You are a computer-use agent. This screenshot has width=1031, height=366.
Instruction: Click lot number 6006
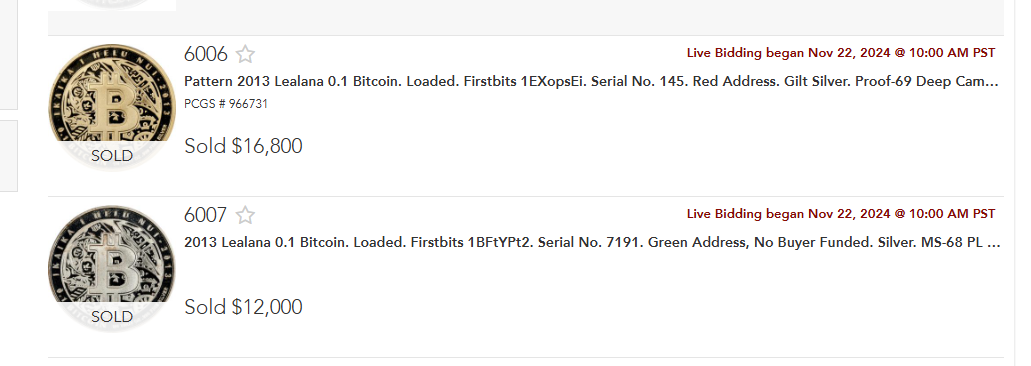[x=206, y=54]
